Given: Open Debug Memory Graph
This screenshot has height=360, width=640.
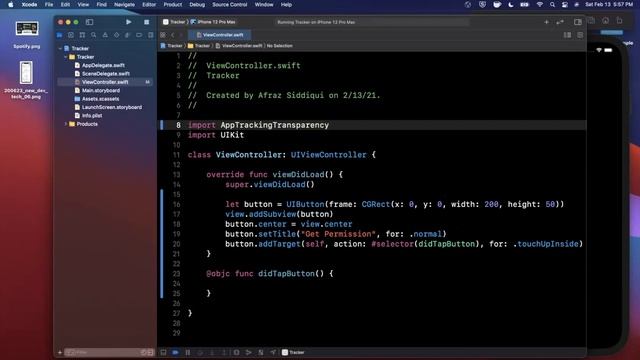Looking at the screenshot, I should tap(248, 352).
